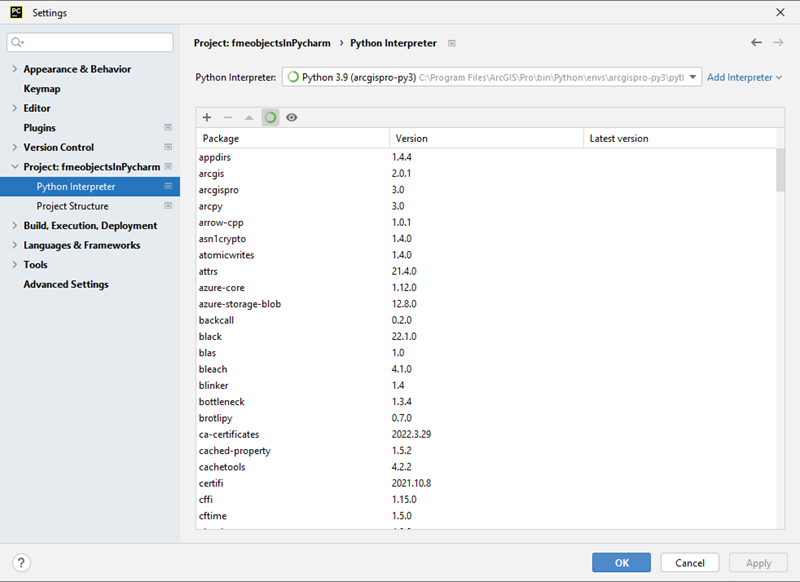Navigate forward using the right arrow icon

pos(779,43)
